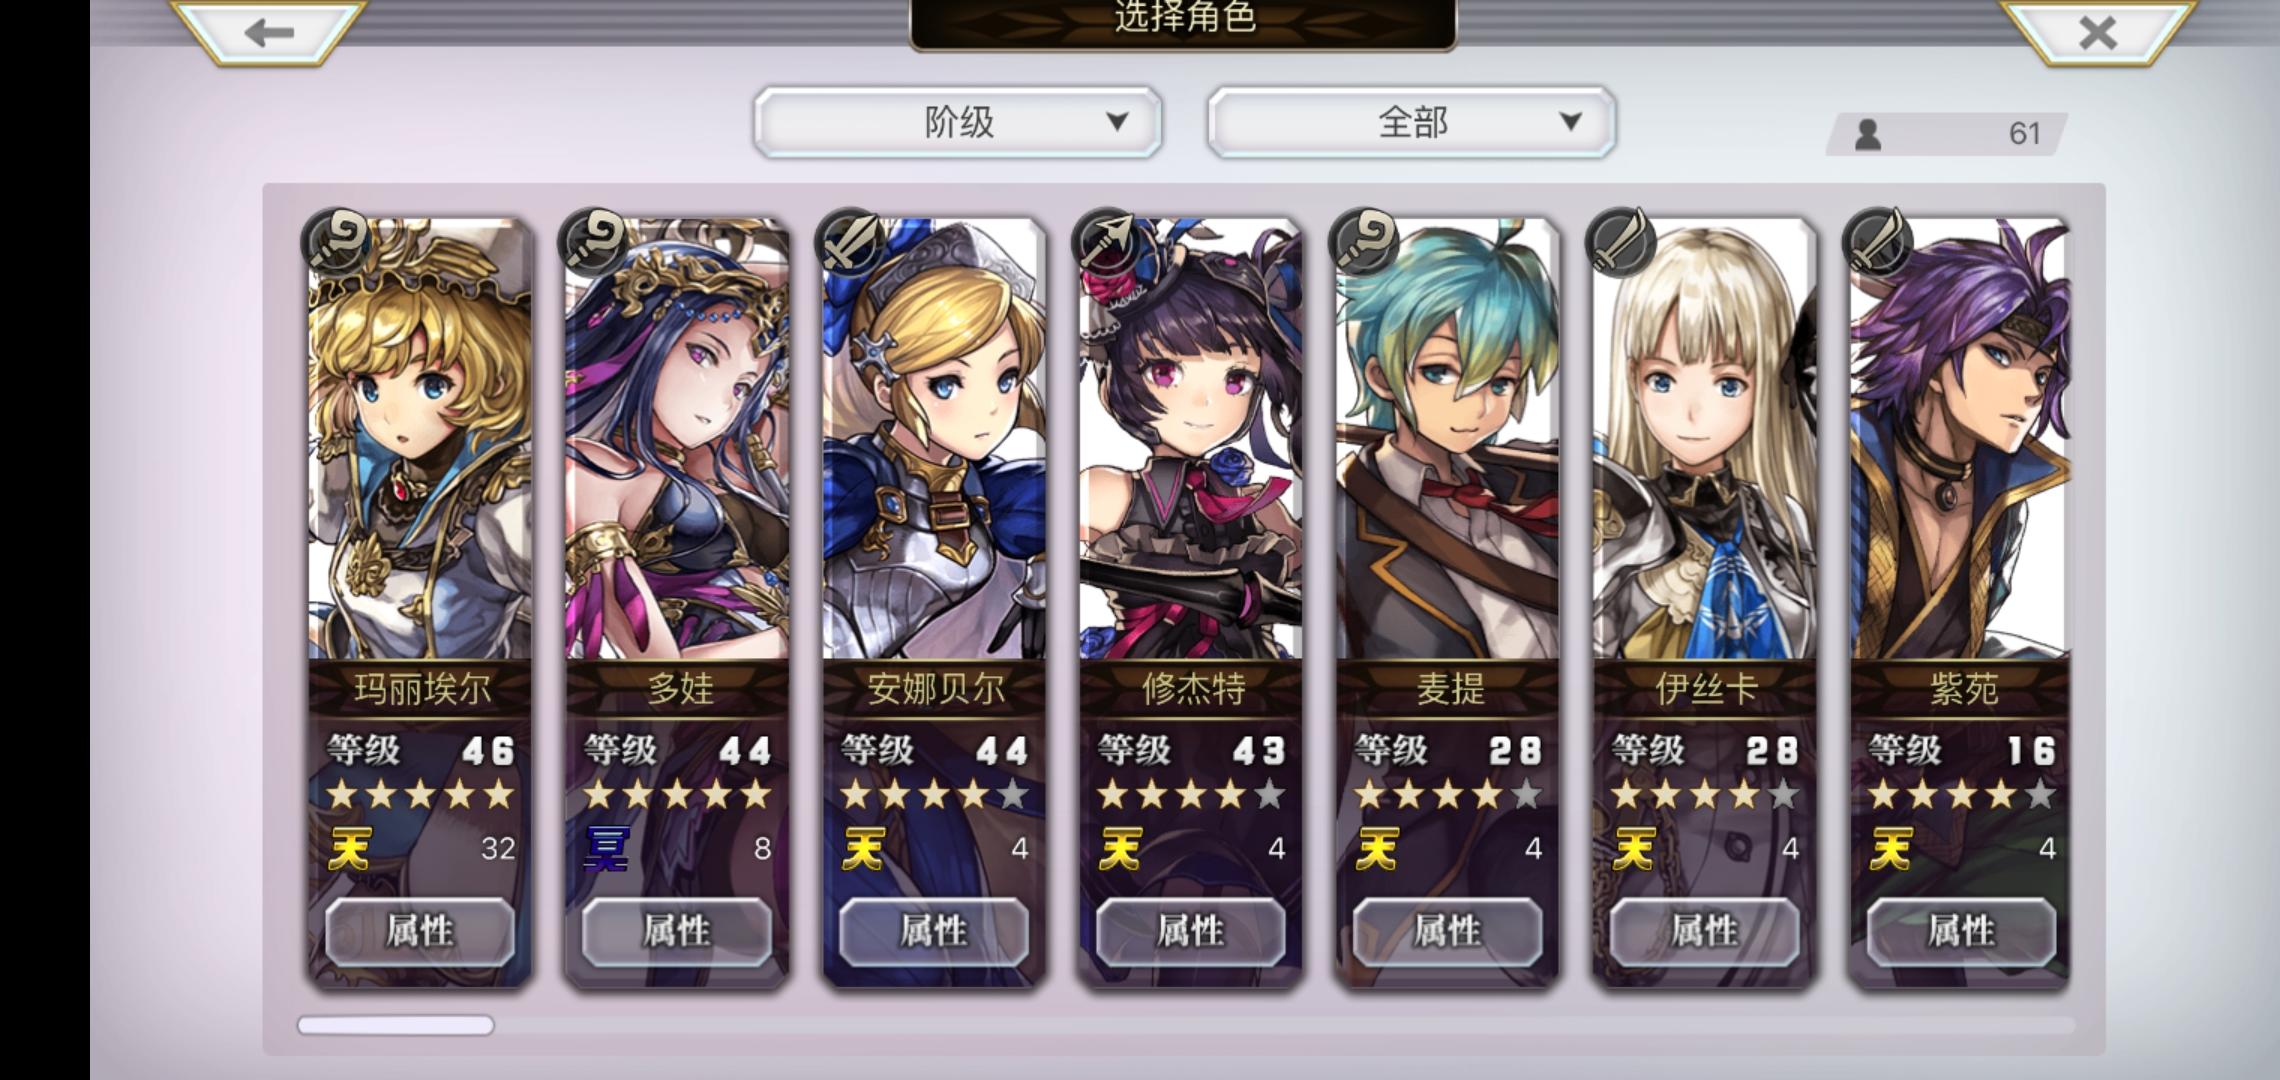Expand the 全部 filter dropdown
The width and height of the screenshot is (2280, 1080).
[1411, 122]
